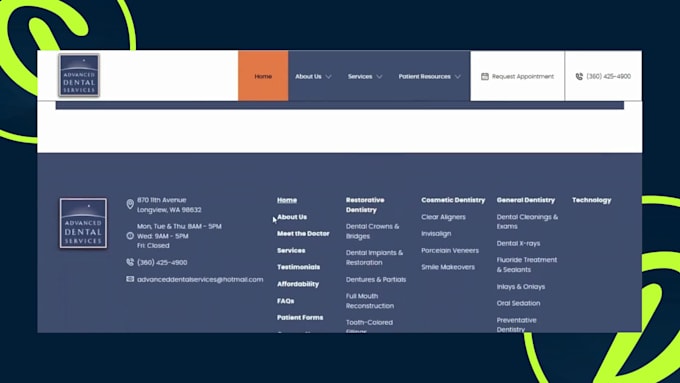Click the location pin icon in footer
This screenshot has width=680, height=383.
[x=130, y=204]
